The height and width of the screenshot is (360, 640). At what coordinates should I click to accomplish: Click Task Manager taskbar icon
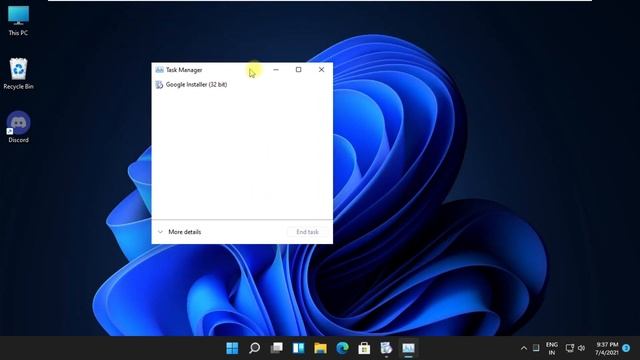408,348
